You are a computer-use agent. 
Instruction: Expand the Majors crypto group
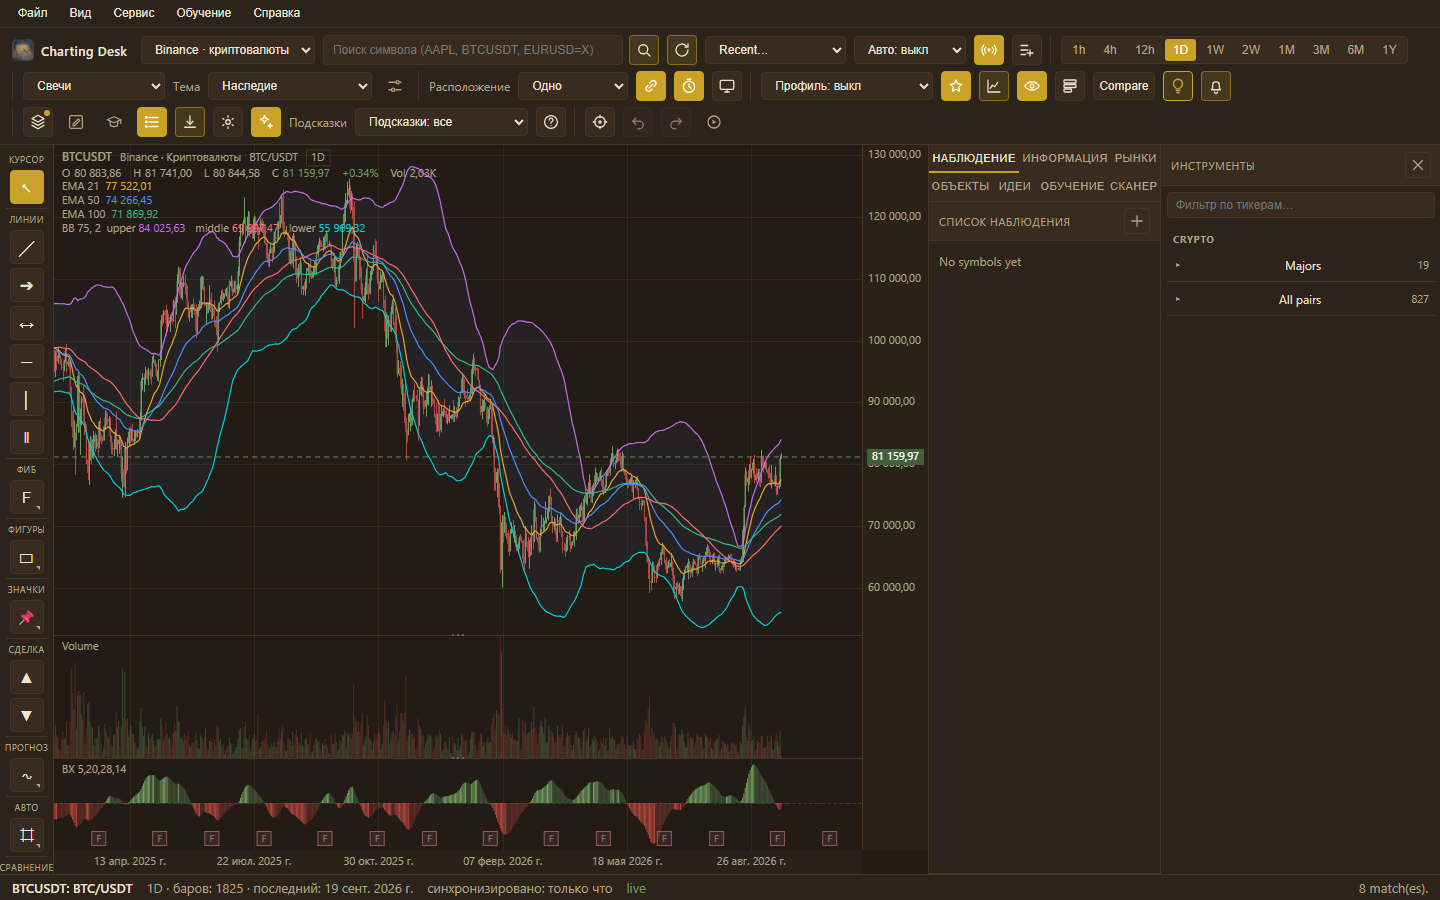(x=1300, y=266)
